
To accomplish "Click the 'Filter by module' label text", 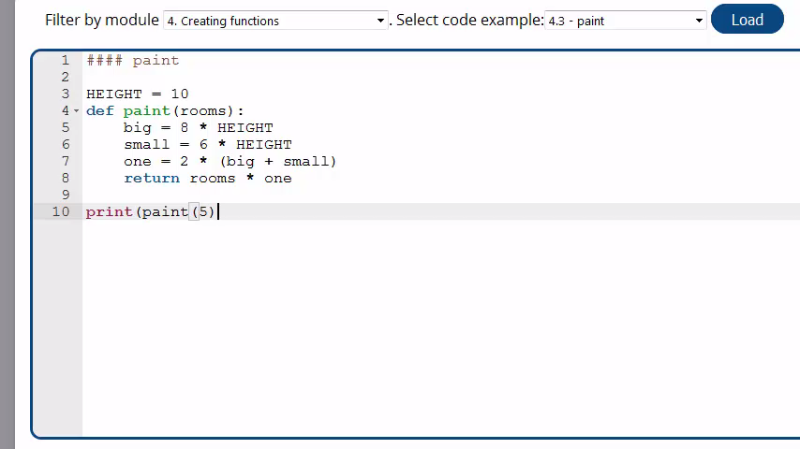I will point(101,20).
